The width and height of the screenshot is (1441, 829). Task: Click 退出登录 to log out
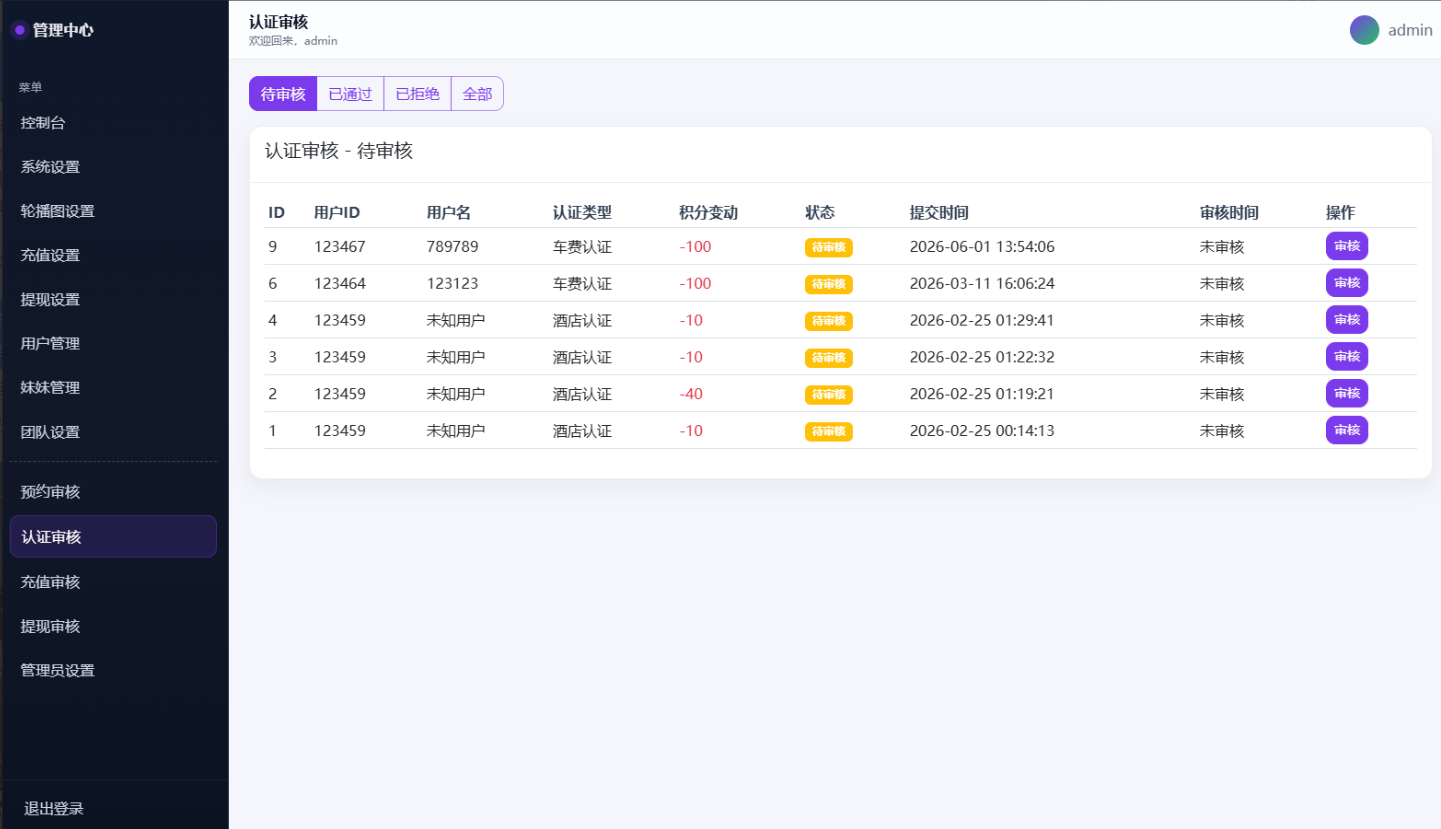(x=54, y=808)
